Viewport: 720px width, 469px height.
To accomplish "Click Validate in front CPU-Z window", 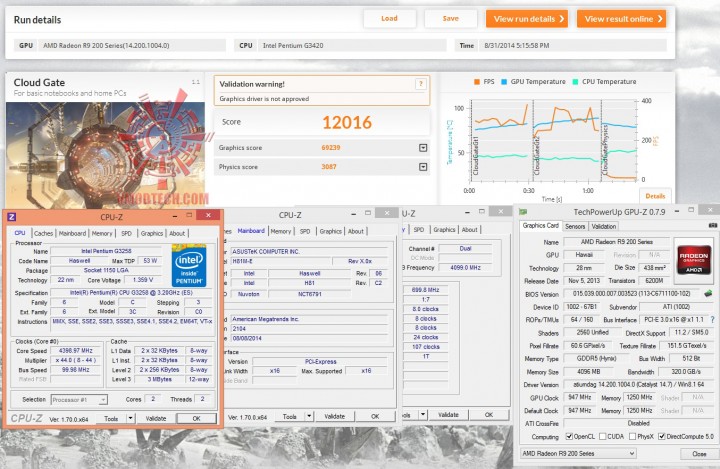I will pos(156,418).
